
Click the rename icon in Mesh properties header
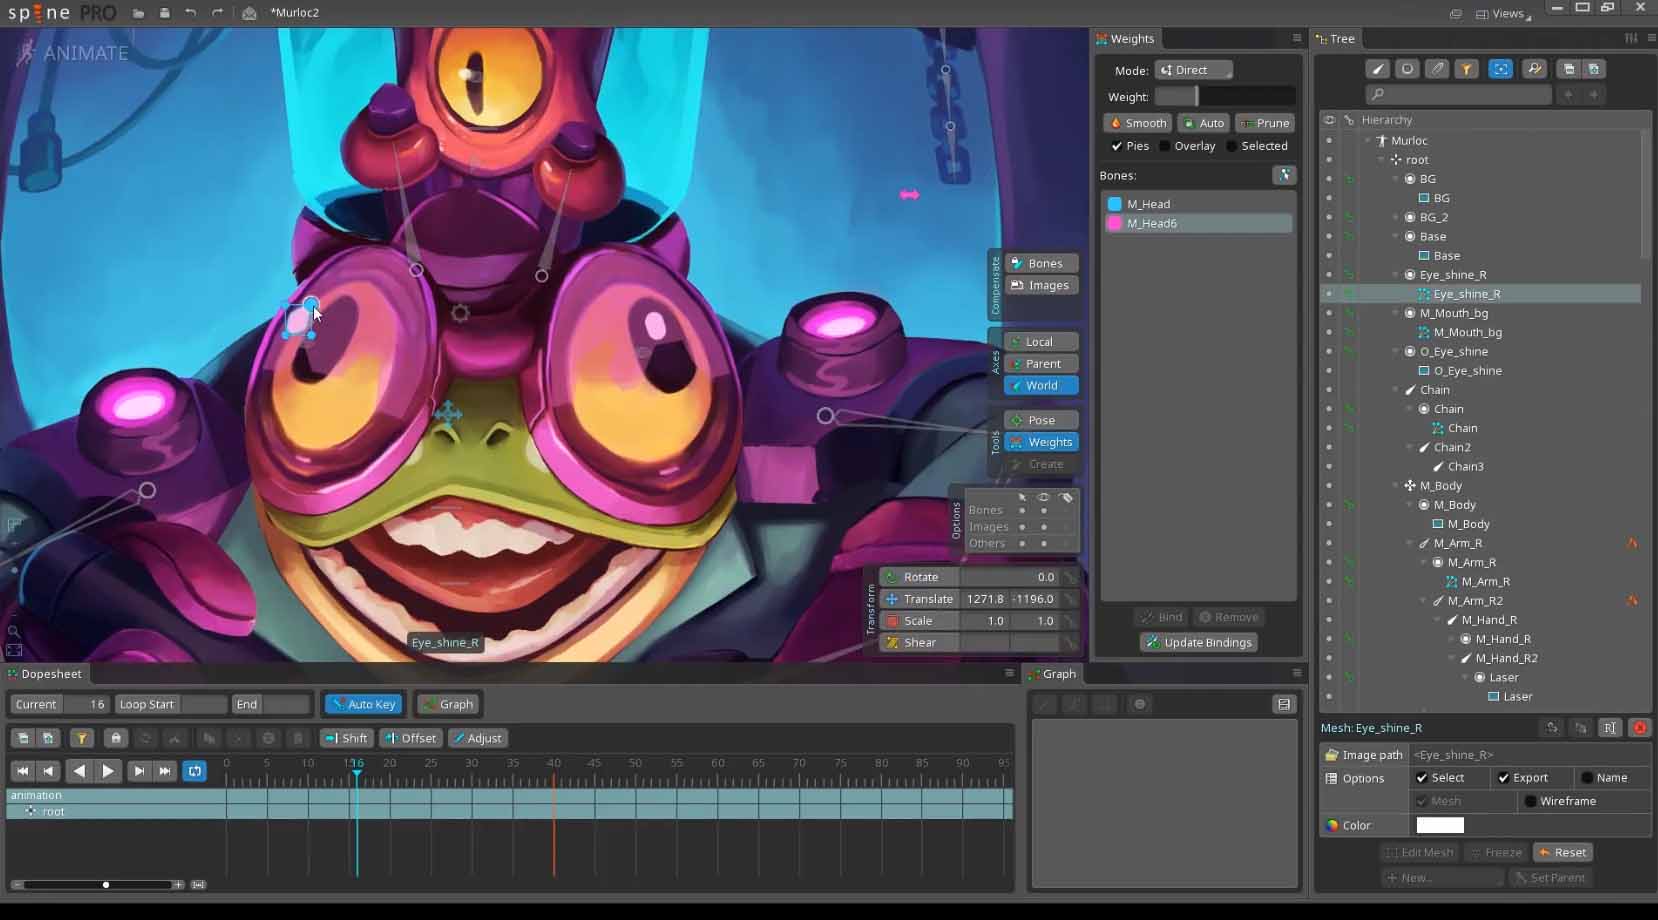click(x=1609, y=728)
